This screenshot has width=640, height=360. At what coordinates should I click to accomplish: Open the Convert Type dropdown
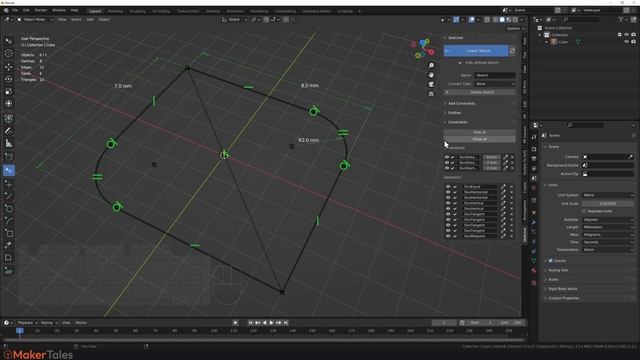pyautogui.click(x=495, y=84)
